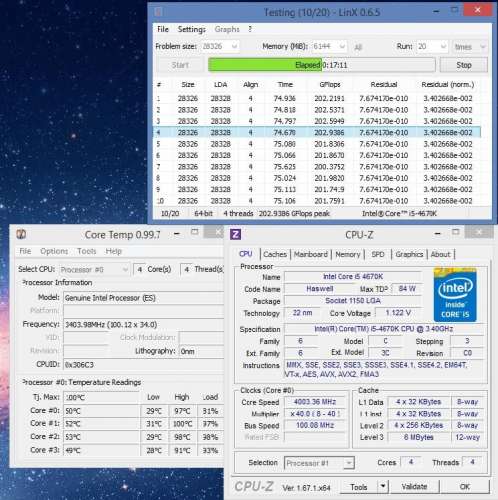This screenshot has width=498, height=500.
Task: Maximize the Core Temp window
Action: pos(195,232)
